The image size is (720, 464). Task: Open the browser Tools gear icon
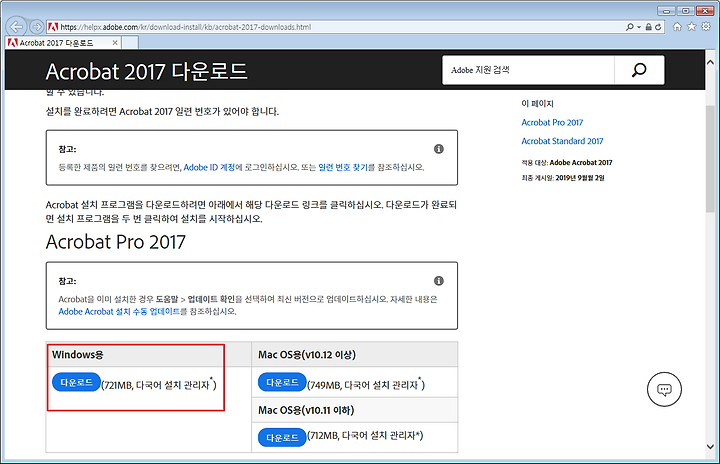[x=706, y=27]
